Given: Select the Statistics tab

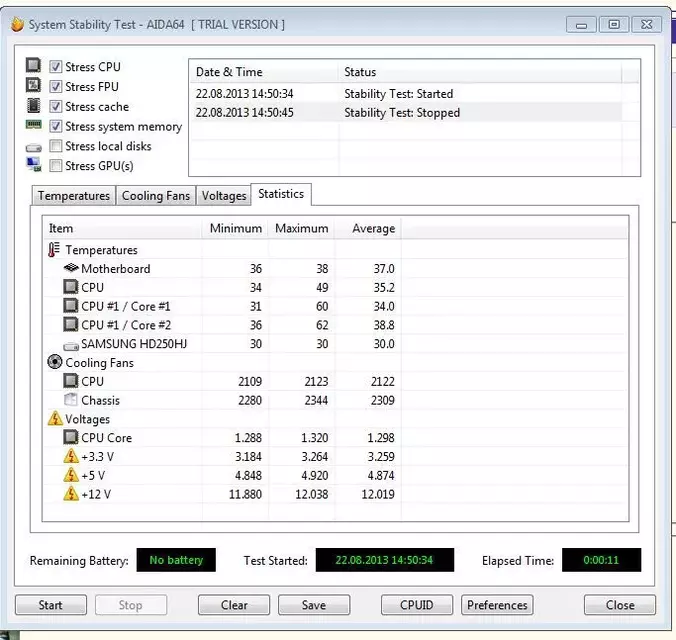Looking at the screenshot, I should [281, 194].
